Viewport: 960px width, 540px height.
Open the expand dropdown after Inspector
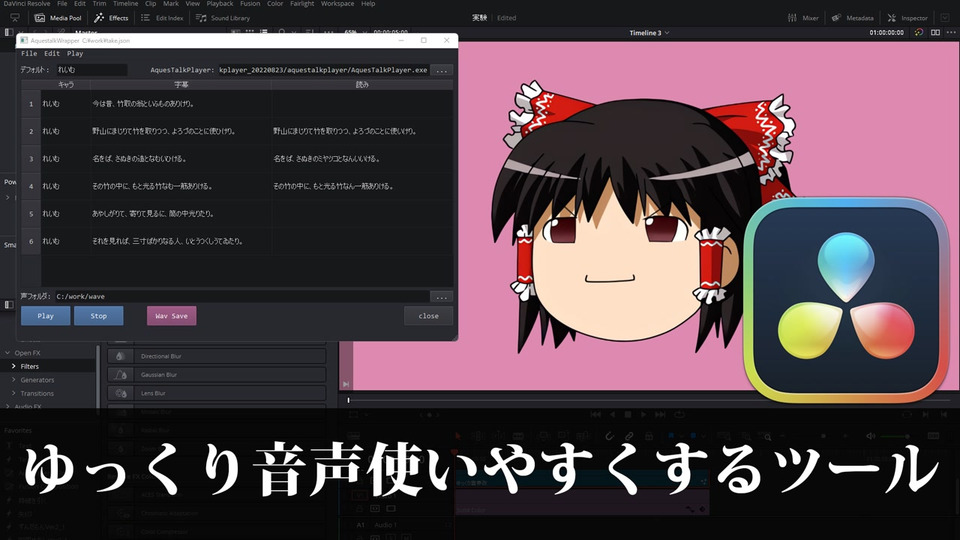[945, 18]
